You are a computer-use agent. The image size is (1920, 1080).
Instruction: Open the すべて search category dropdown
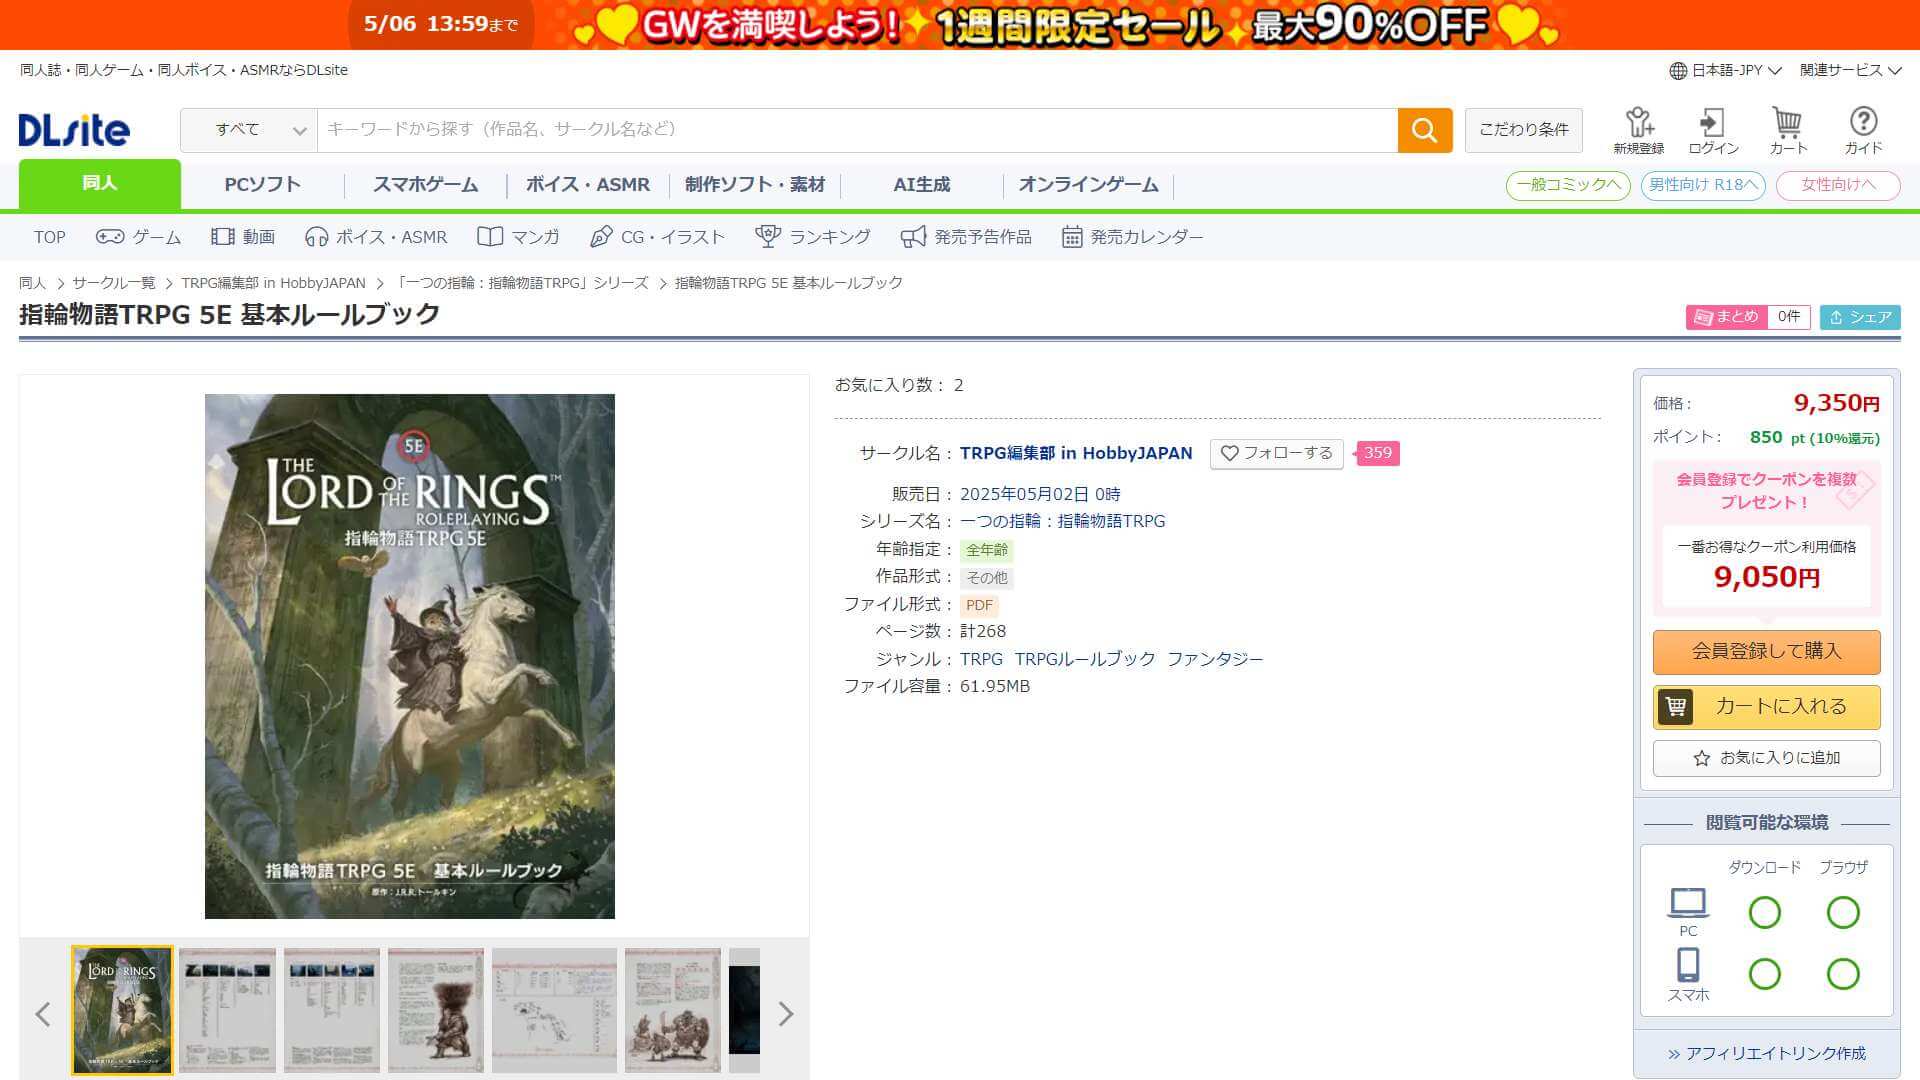click(x=249, y=130)
